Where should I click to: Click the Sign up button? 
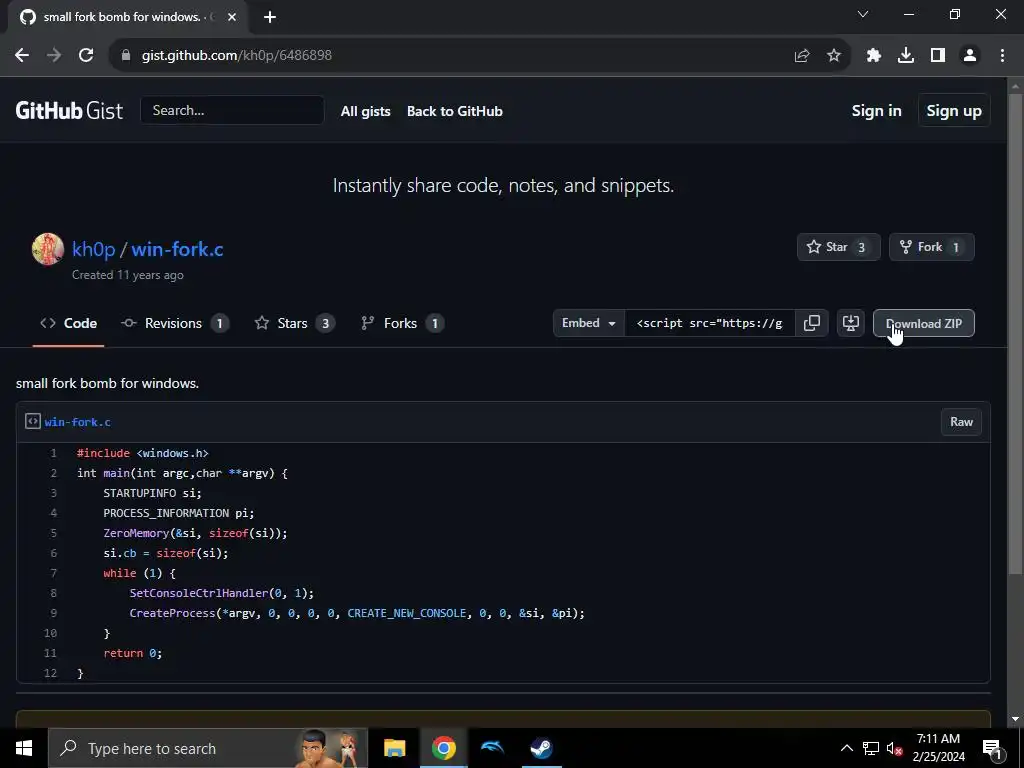tap(953, 111)
